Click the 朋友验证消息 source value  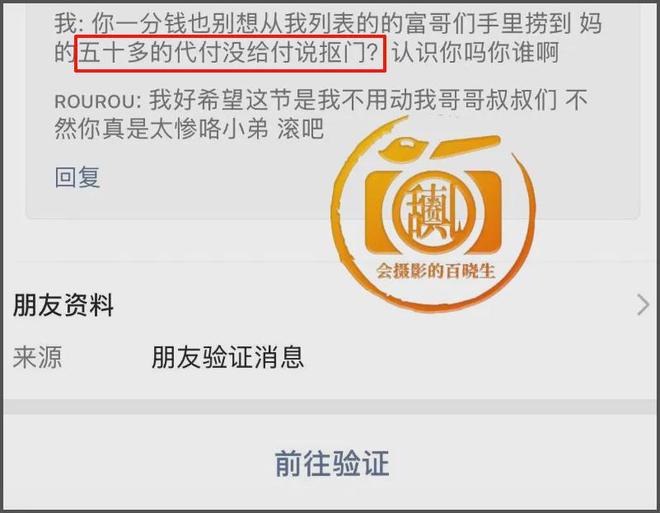click(x=228, y=357)
